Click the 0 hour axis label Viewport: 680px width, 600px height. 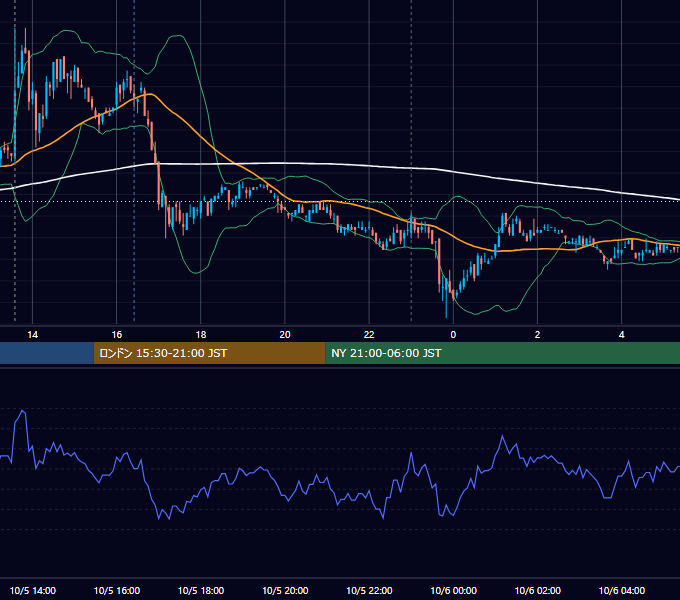(453, 335)
